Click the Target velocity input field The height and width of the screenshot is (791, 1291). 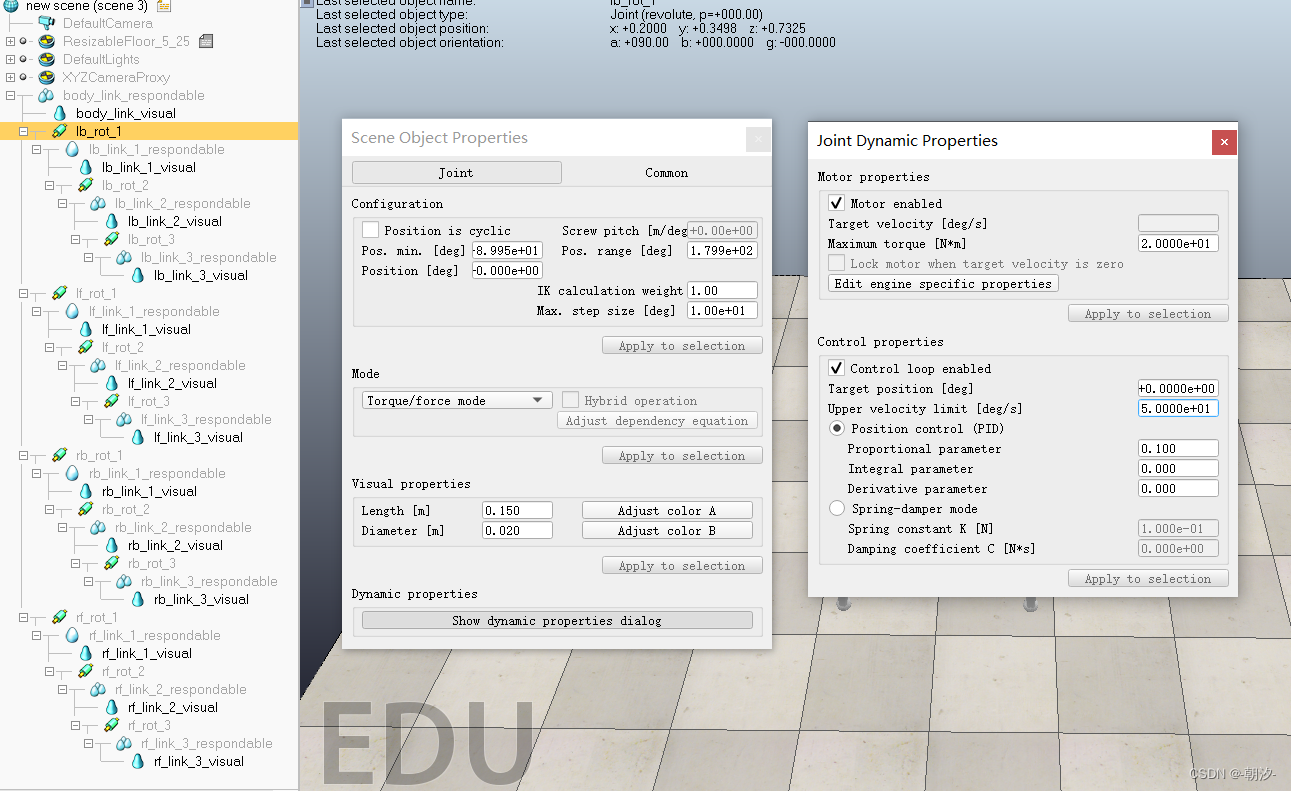click(x=1177, y=222)
